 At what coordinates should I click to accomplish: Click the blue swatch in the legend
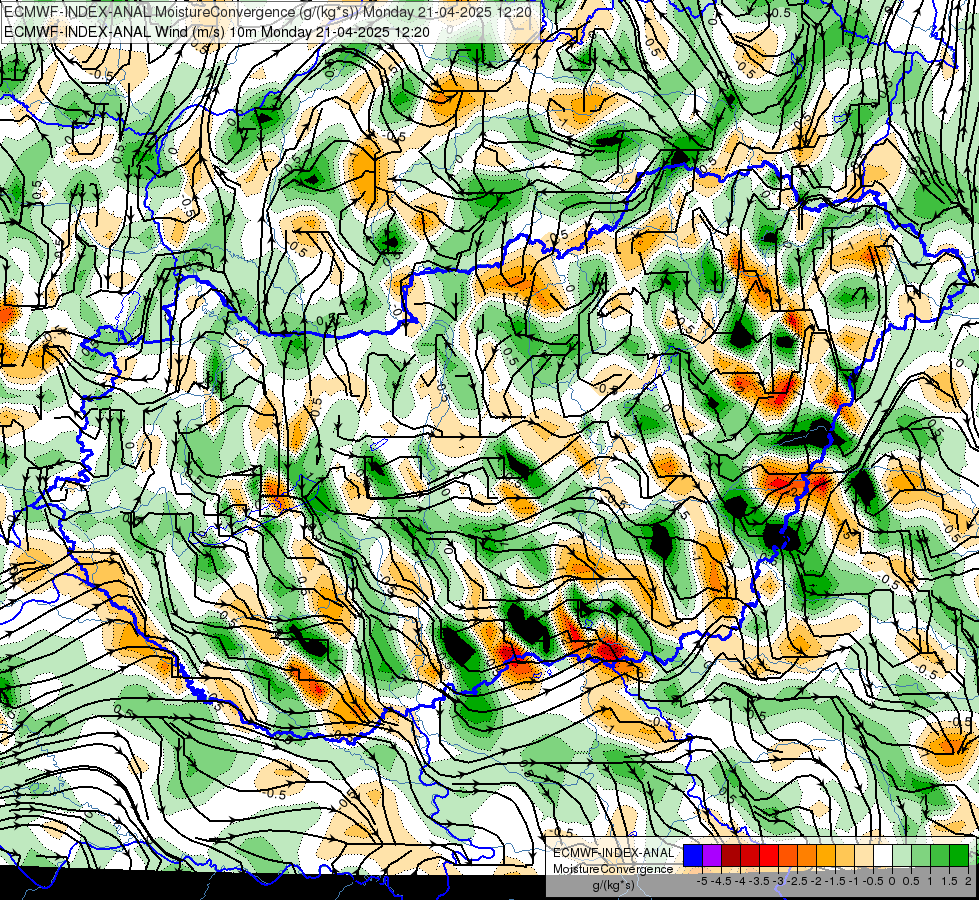693,856
